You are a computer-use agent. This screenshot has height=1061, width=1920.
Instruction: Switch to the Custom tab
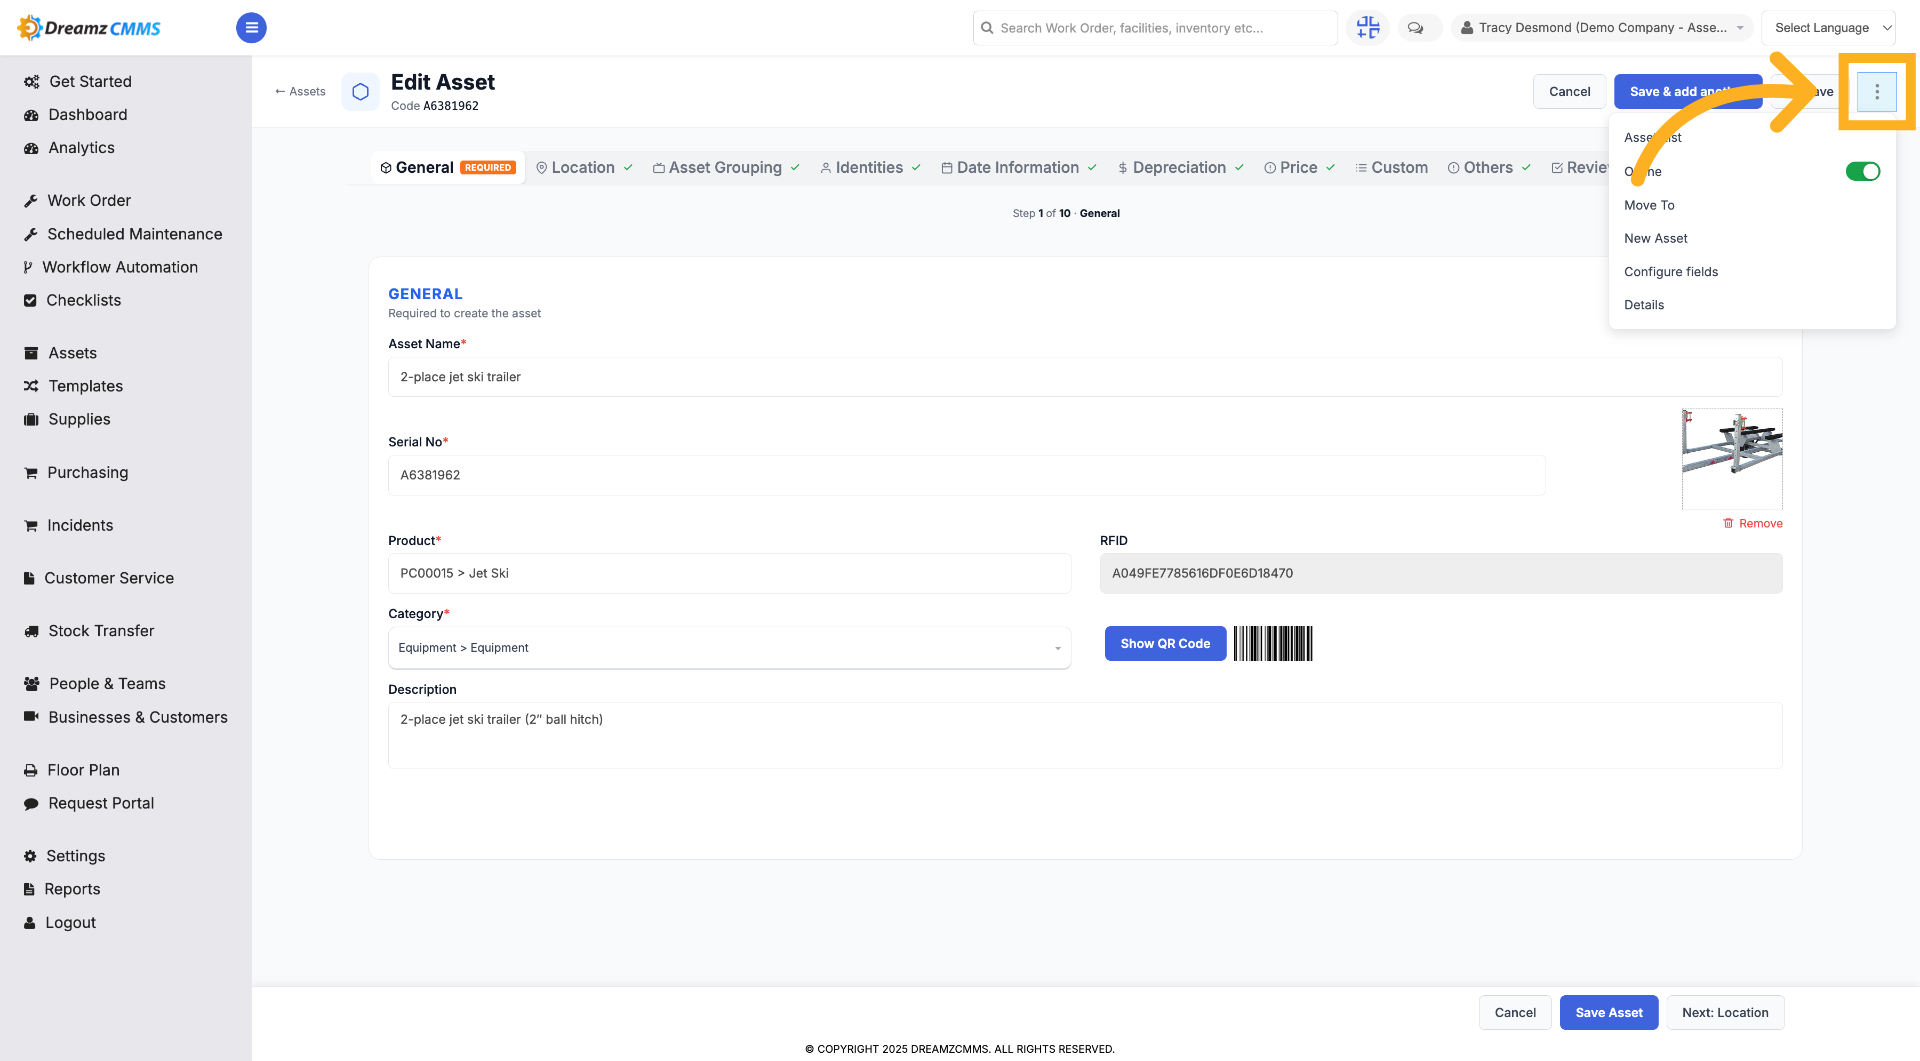(x=1391, y=168)
